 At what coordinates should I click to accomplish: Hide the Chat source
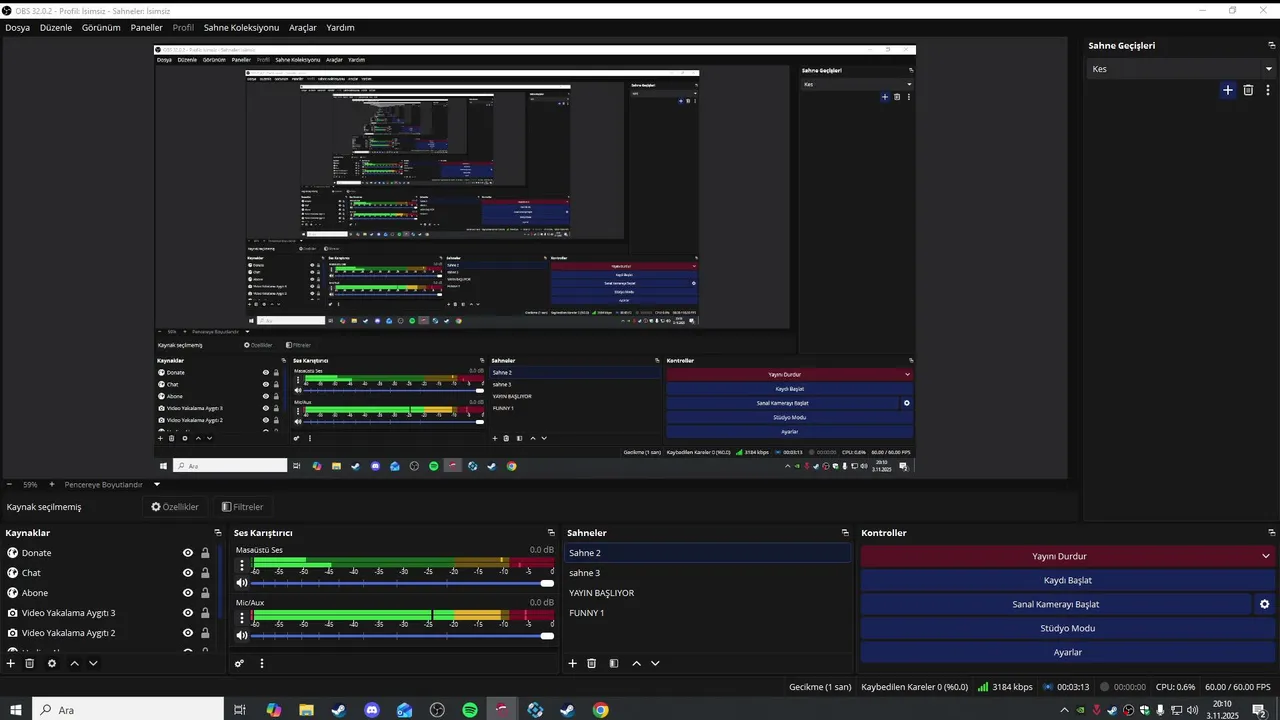[x=188, y=573]
